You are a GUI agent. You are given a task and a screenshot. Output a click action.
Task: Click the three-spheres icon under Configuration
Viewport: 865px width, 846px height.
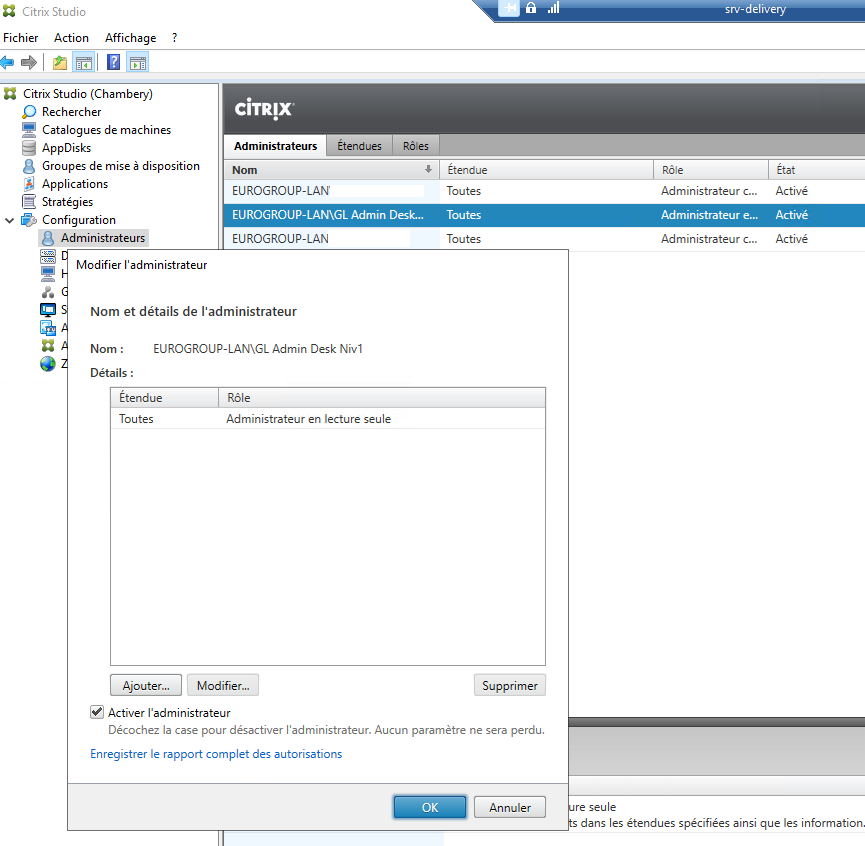(48, 292)
